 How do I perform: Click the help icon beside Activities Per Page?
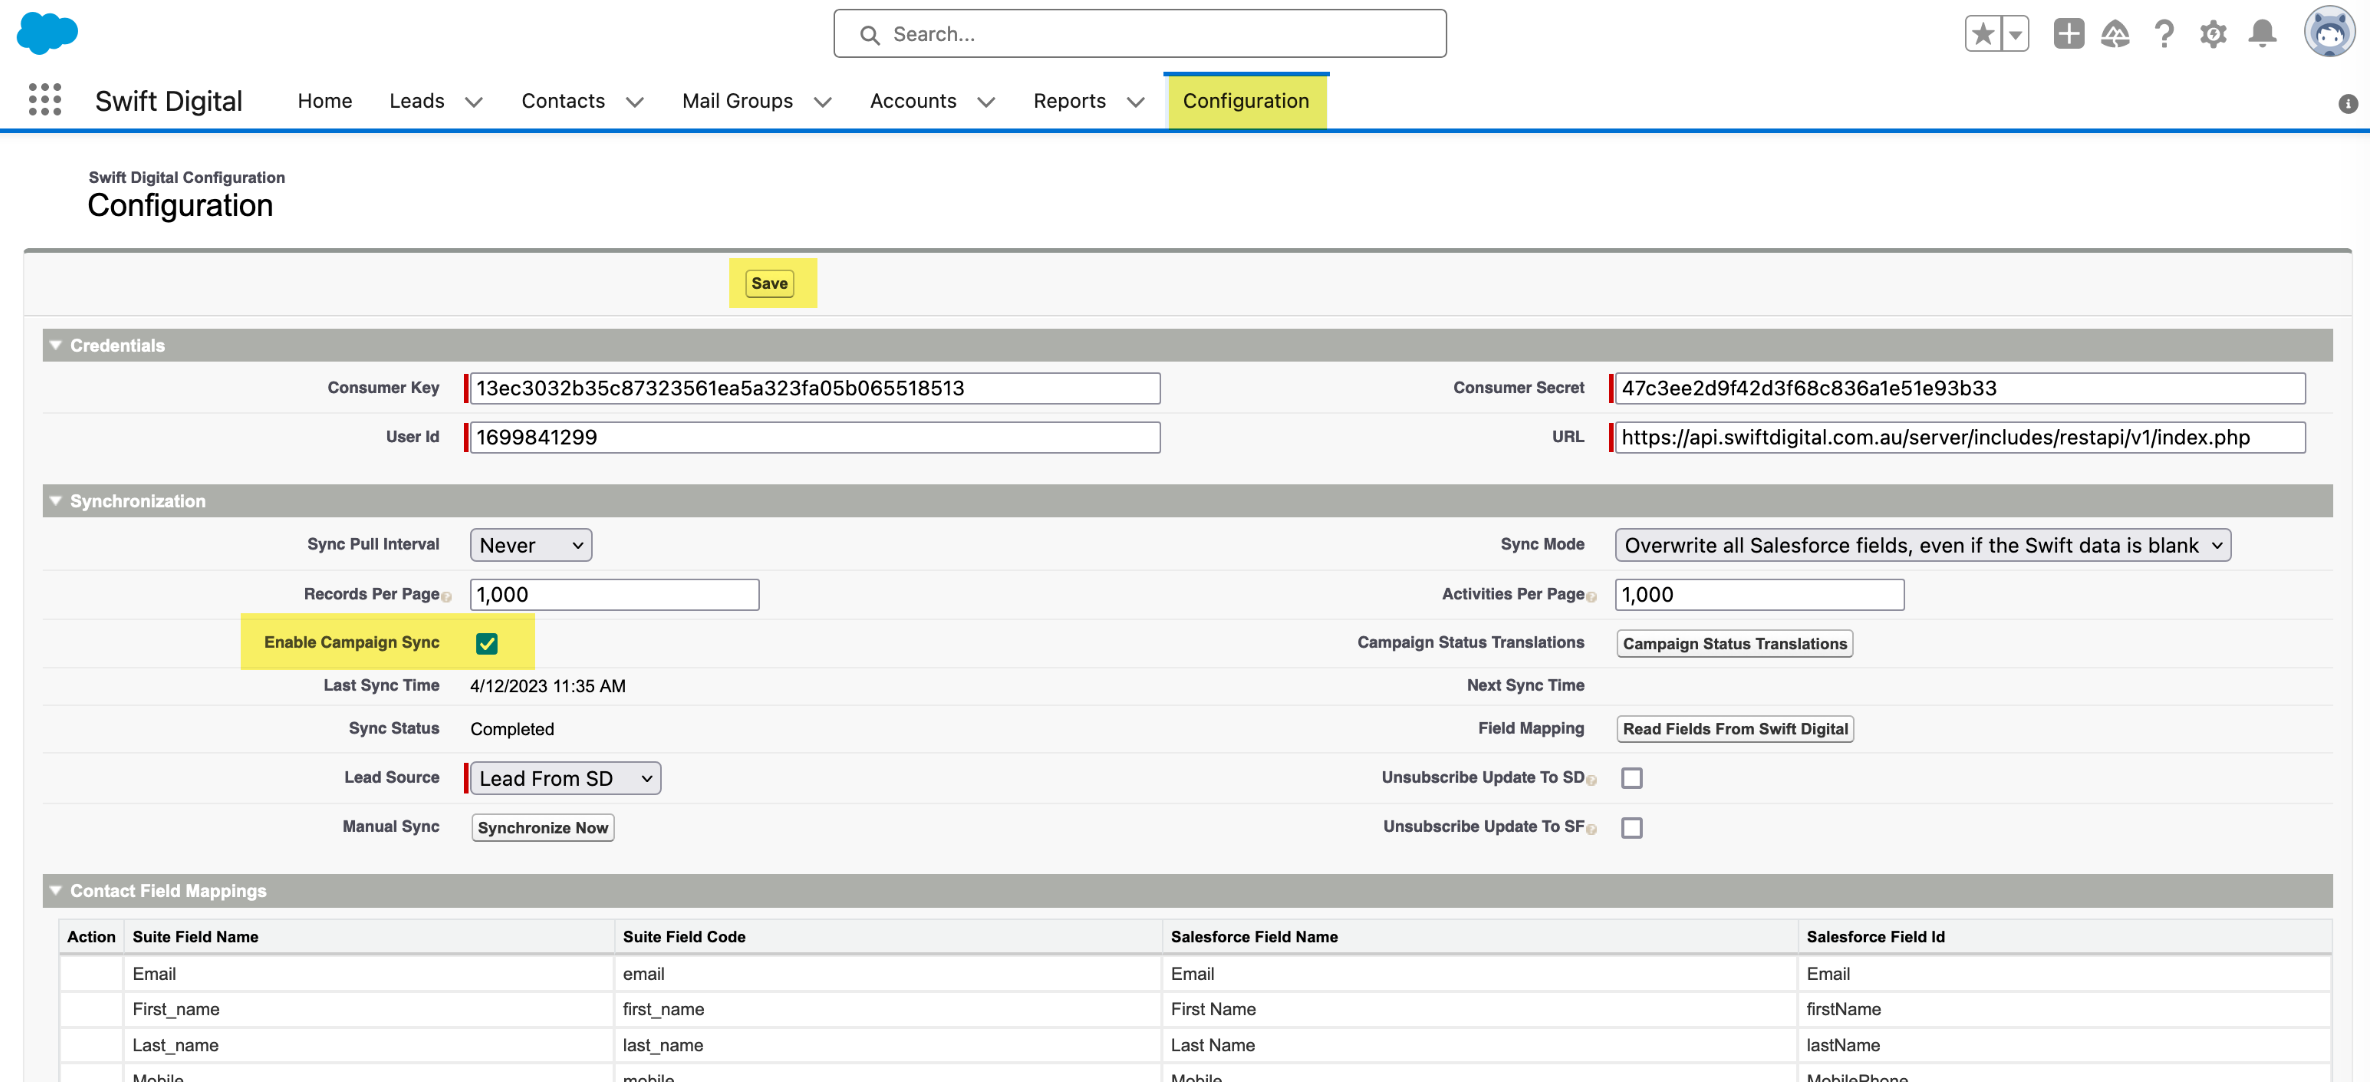coord(1591,597)
